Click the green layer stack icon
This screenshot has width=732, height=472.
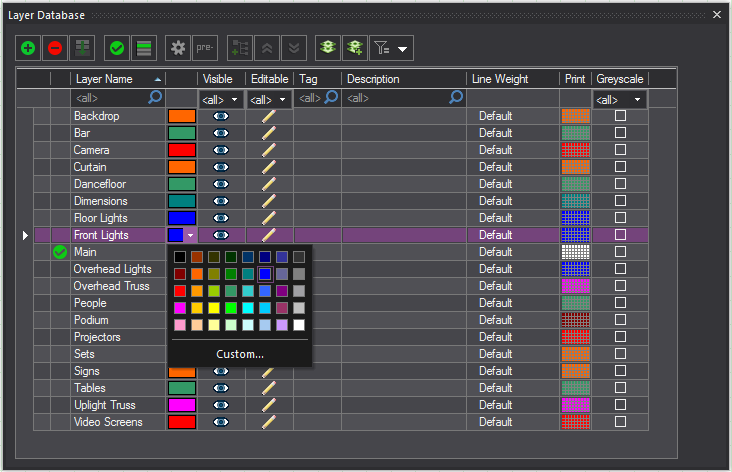coord(328,48)
